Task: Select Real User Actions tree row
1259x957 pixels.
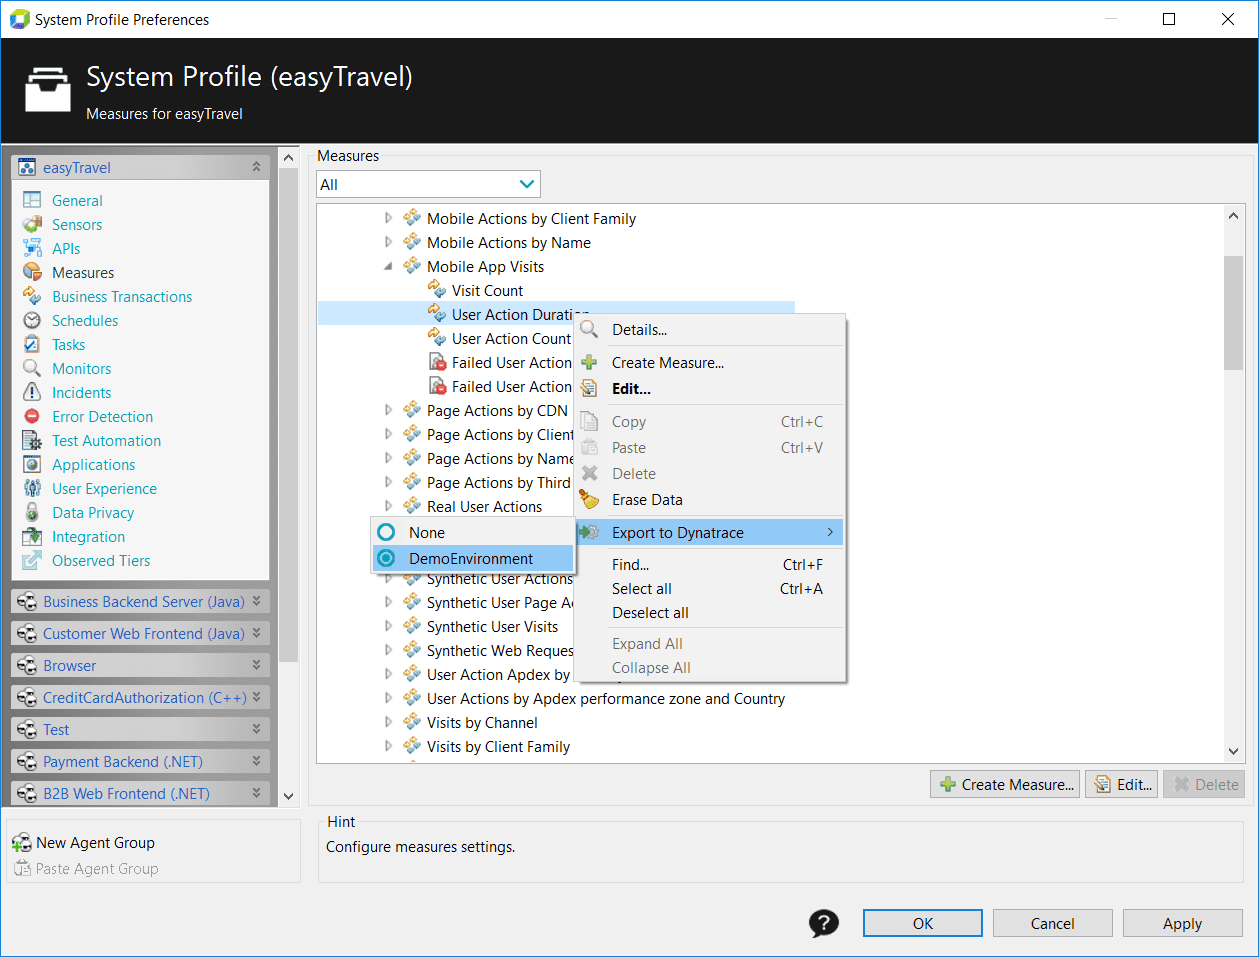Action: [x=484, y=506]
